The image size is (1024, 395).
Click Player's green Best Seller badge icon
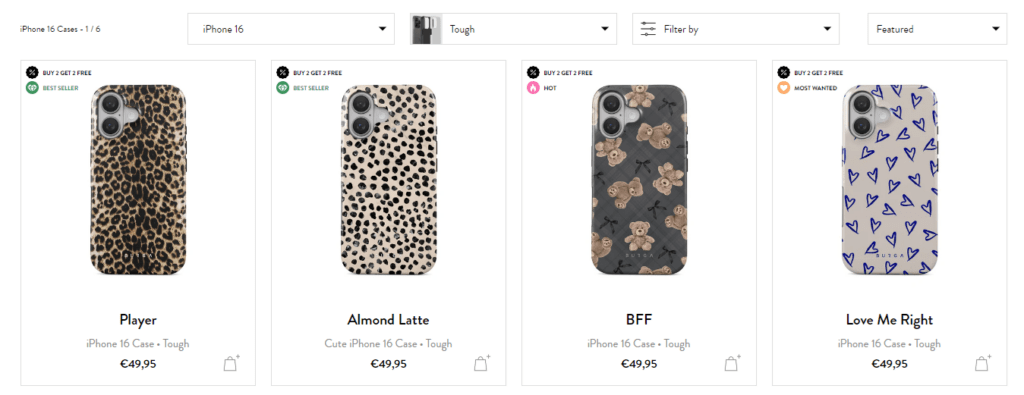tap(32, 87)
